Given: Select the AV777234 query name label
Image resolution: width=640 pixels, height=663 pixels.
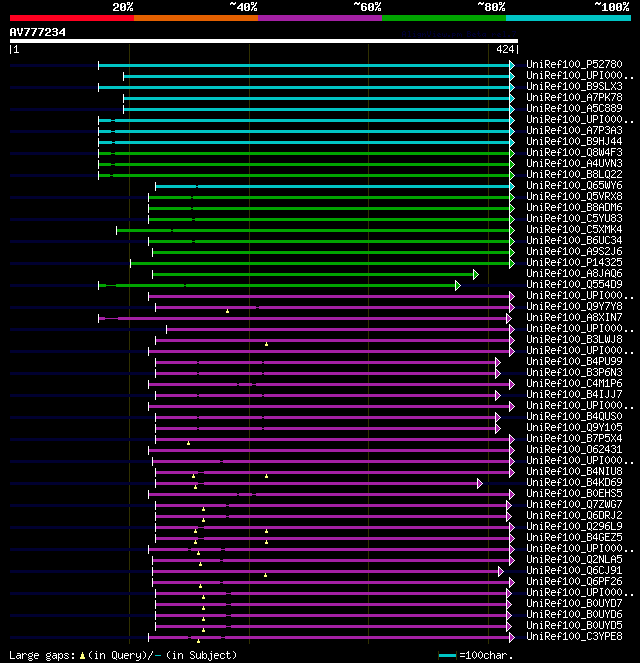Looking at the screenshot, I should (38, 32).
